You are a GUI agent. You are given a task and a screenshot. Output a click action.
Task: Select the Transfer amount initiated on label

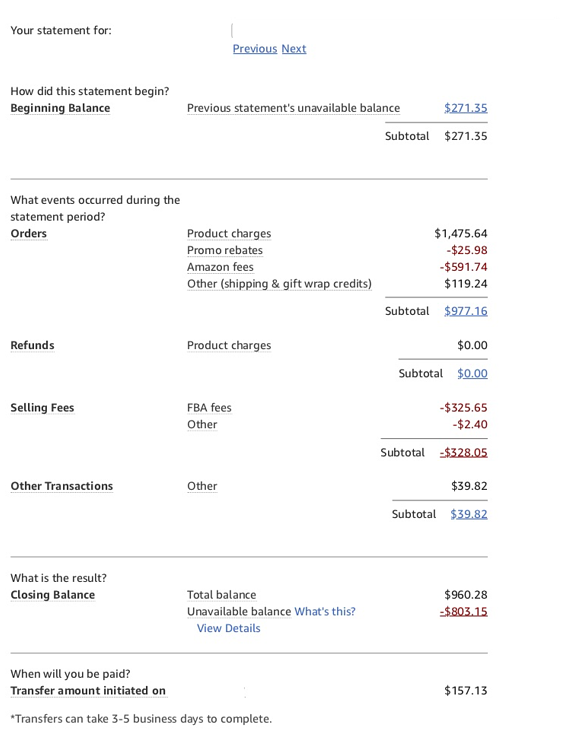(x=88, y=691)
